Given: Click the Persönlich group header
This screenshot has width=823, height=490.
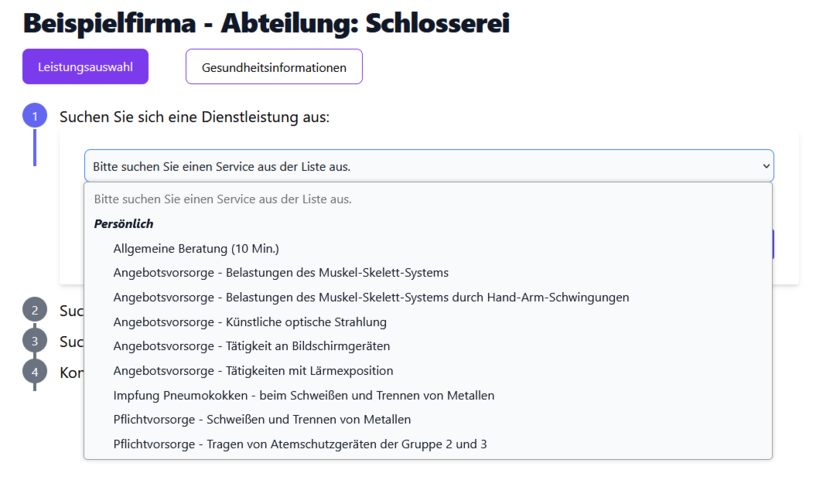Looking at the screenshot, I should coord(123,224).
